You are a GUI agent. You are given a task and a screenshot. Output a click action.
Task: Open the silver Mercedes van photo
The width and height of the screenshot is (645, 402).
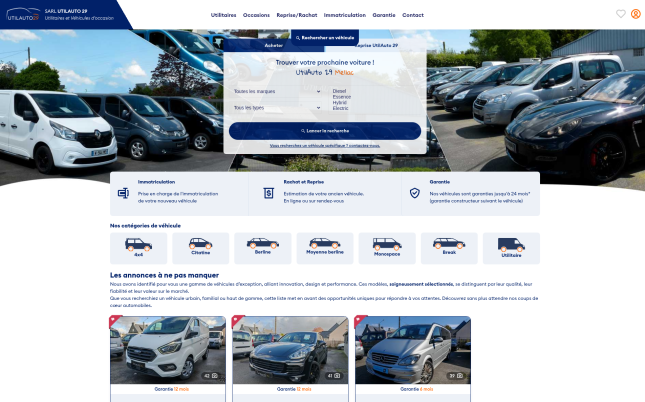point(413,350)
